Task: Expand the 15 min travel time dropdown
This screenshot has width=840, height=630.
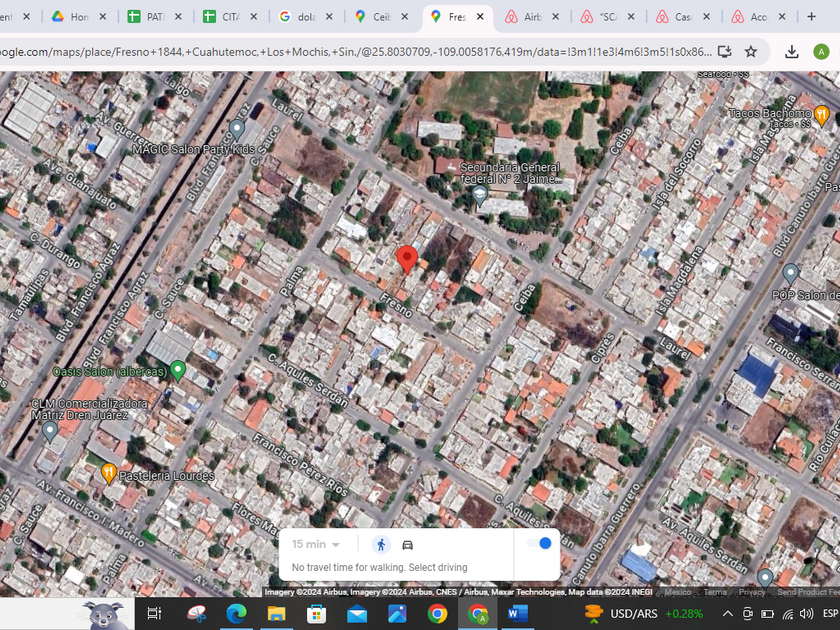Action: (316, 544)
